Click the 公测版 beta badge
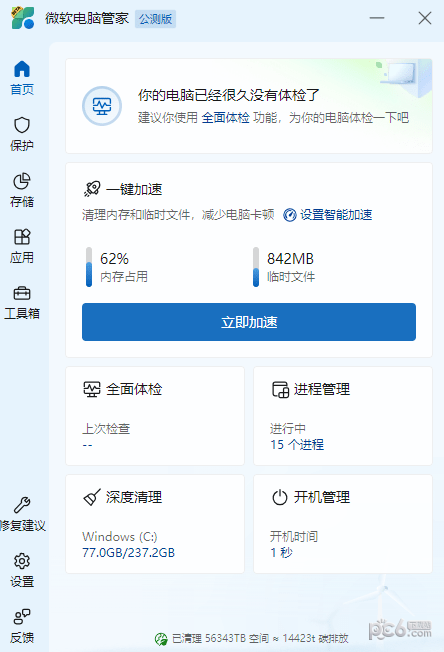This screenshot has height=652, width=444. (x=155, y=19)
